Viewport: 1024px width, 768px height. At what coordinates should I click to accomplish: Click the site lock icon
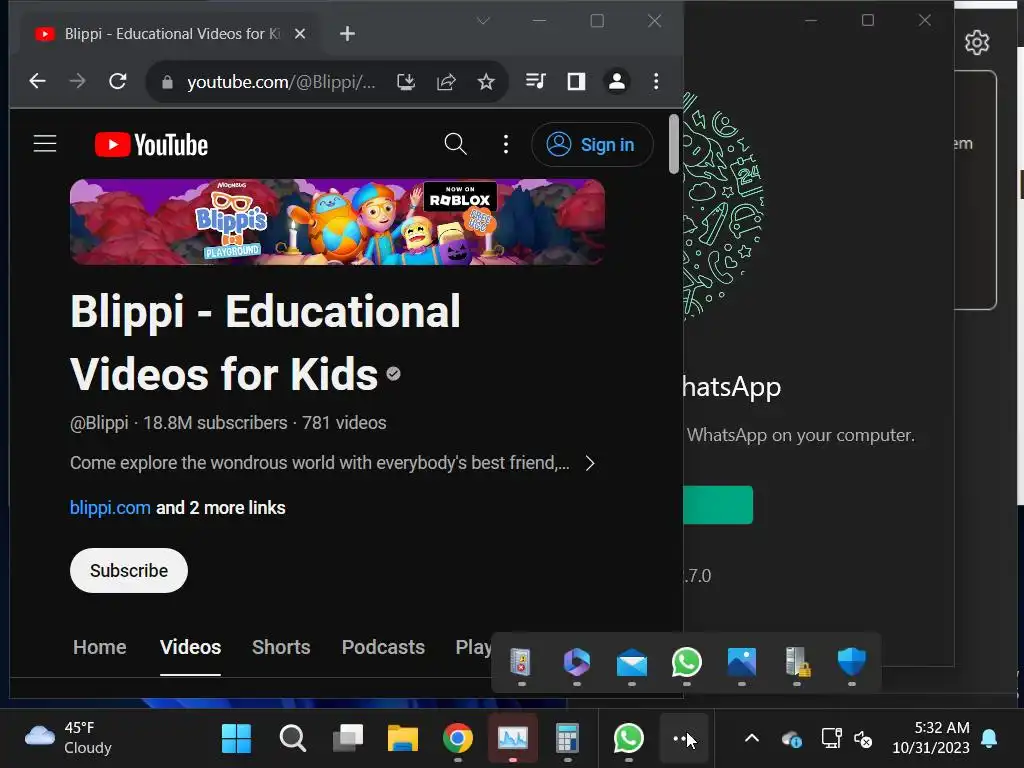coord(167,82)
